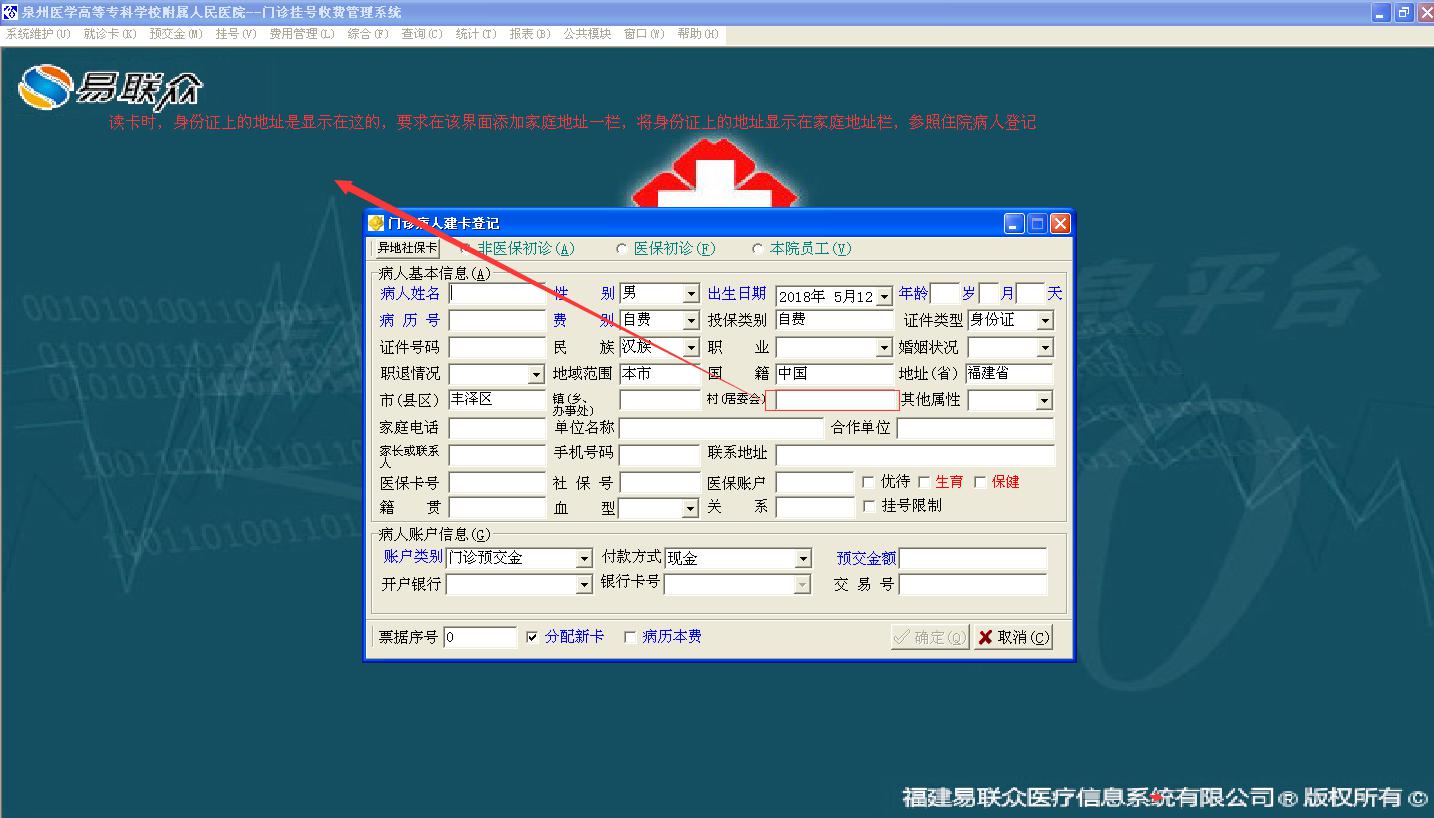Focus the 交易号 input field
The height and width of the screenshot is (818, 1434).
[973, 584]
